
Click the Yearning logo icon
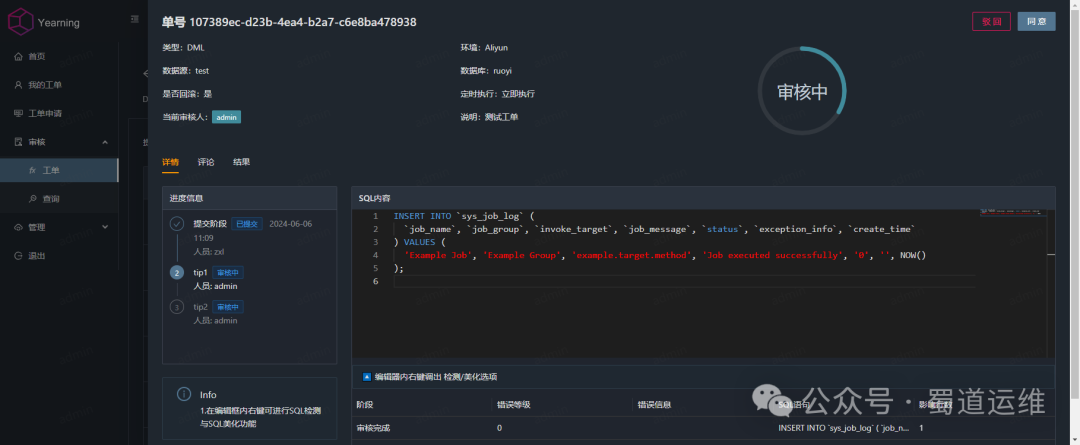click(x=20, y=22)
